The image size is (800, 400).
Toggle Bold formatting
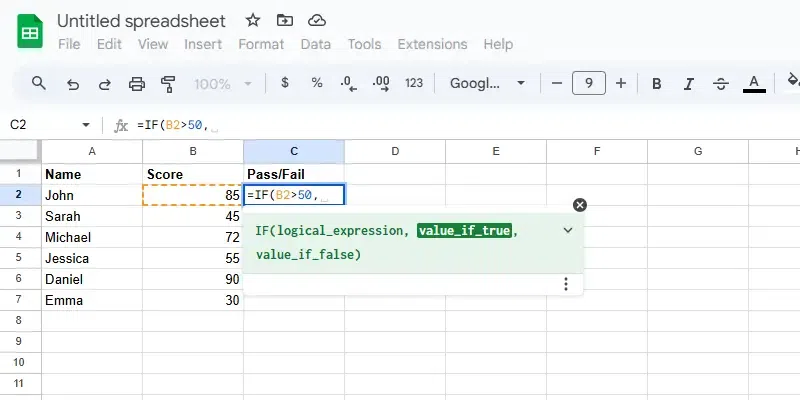(657, 83)
